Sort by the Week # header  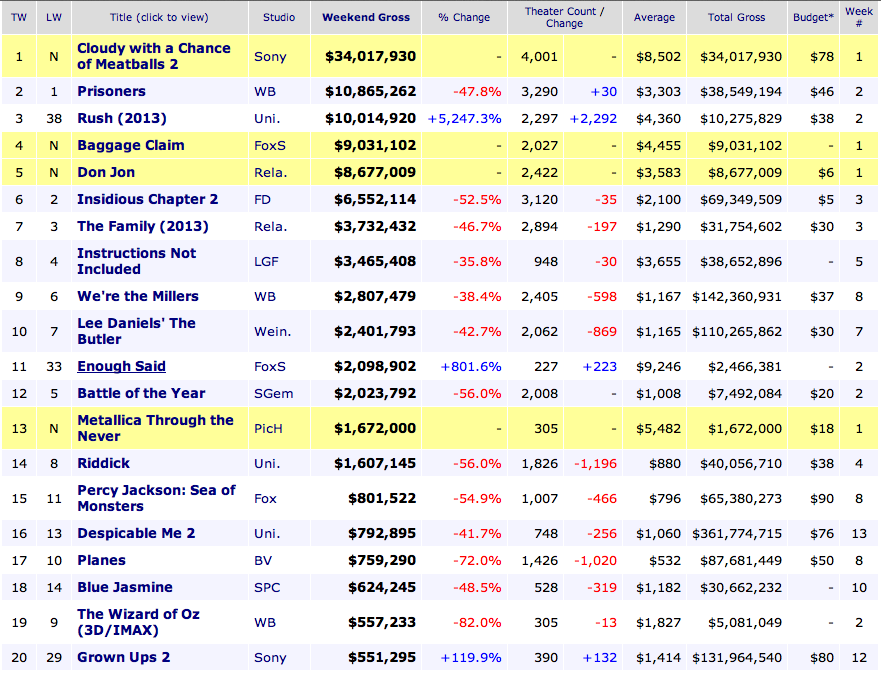[x=859, y=17]
